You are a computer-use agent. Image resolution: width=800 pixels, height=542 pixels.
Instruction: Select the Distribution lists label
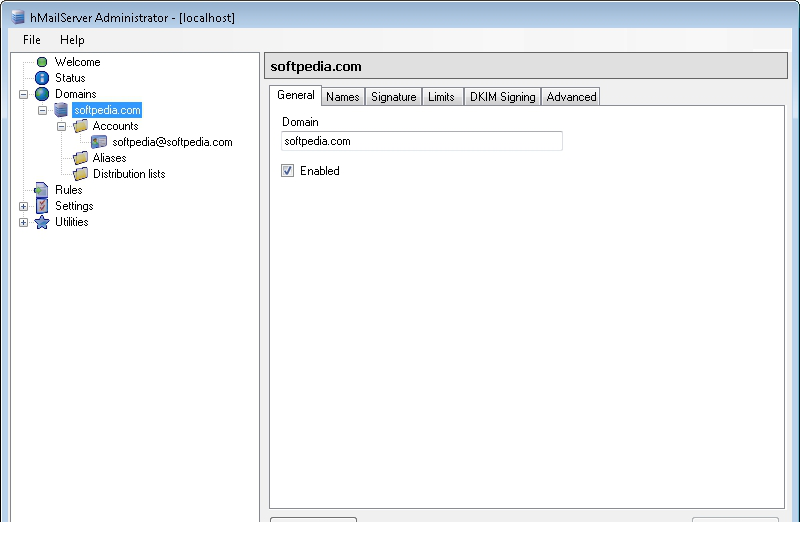[x=129, y=174]
